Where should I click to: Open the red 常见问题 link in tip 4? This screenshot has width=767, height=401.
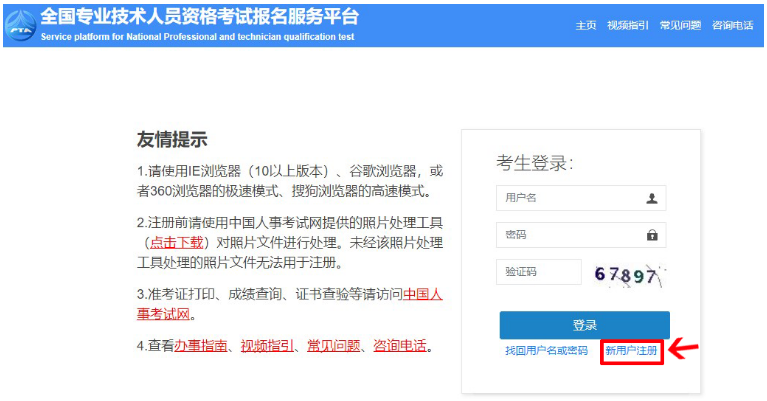(x=334, y=346)
